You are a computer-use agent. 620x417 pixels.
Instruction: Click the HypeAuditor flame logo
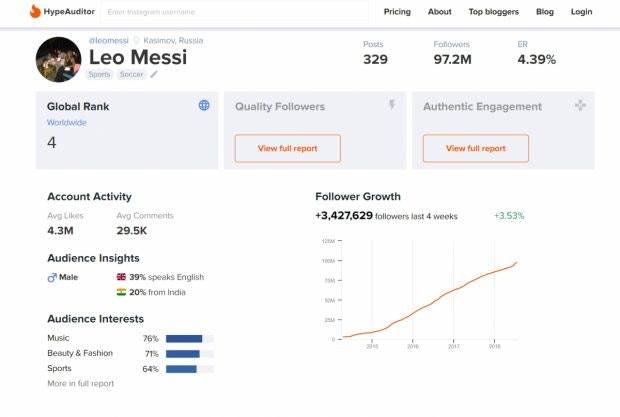35,11
